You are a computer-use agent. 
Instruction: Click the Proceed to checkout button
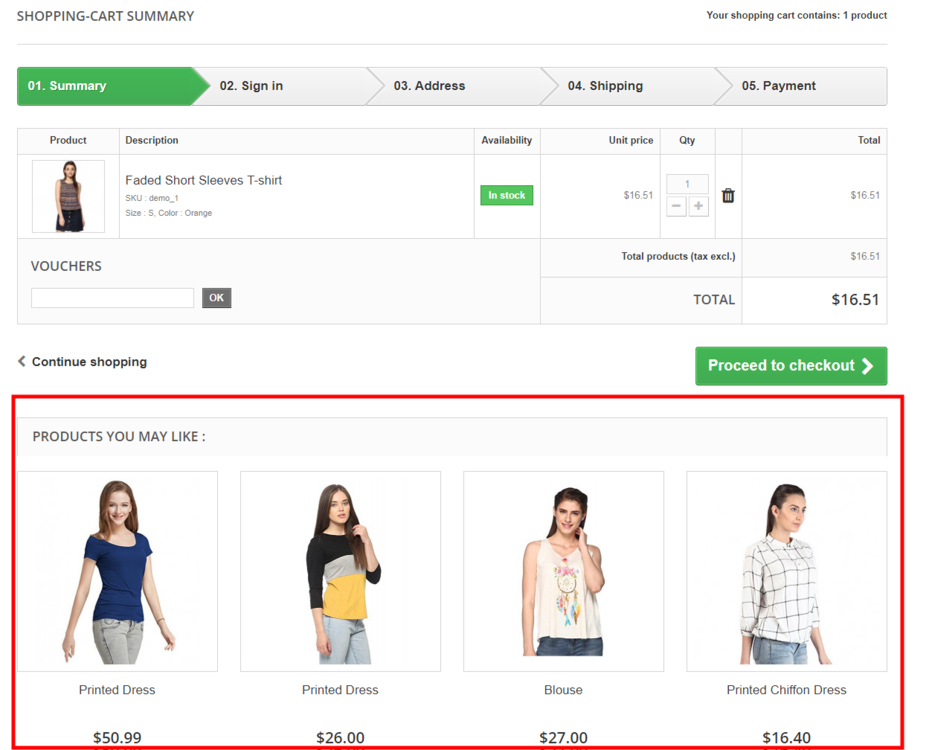791,366
